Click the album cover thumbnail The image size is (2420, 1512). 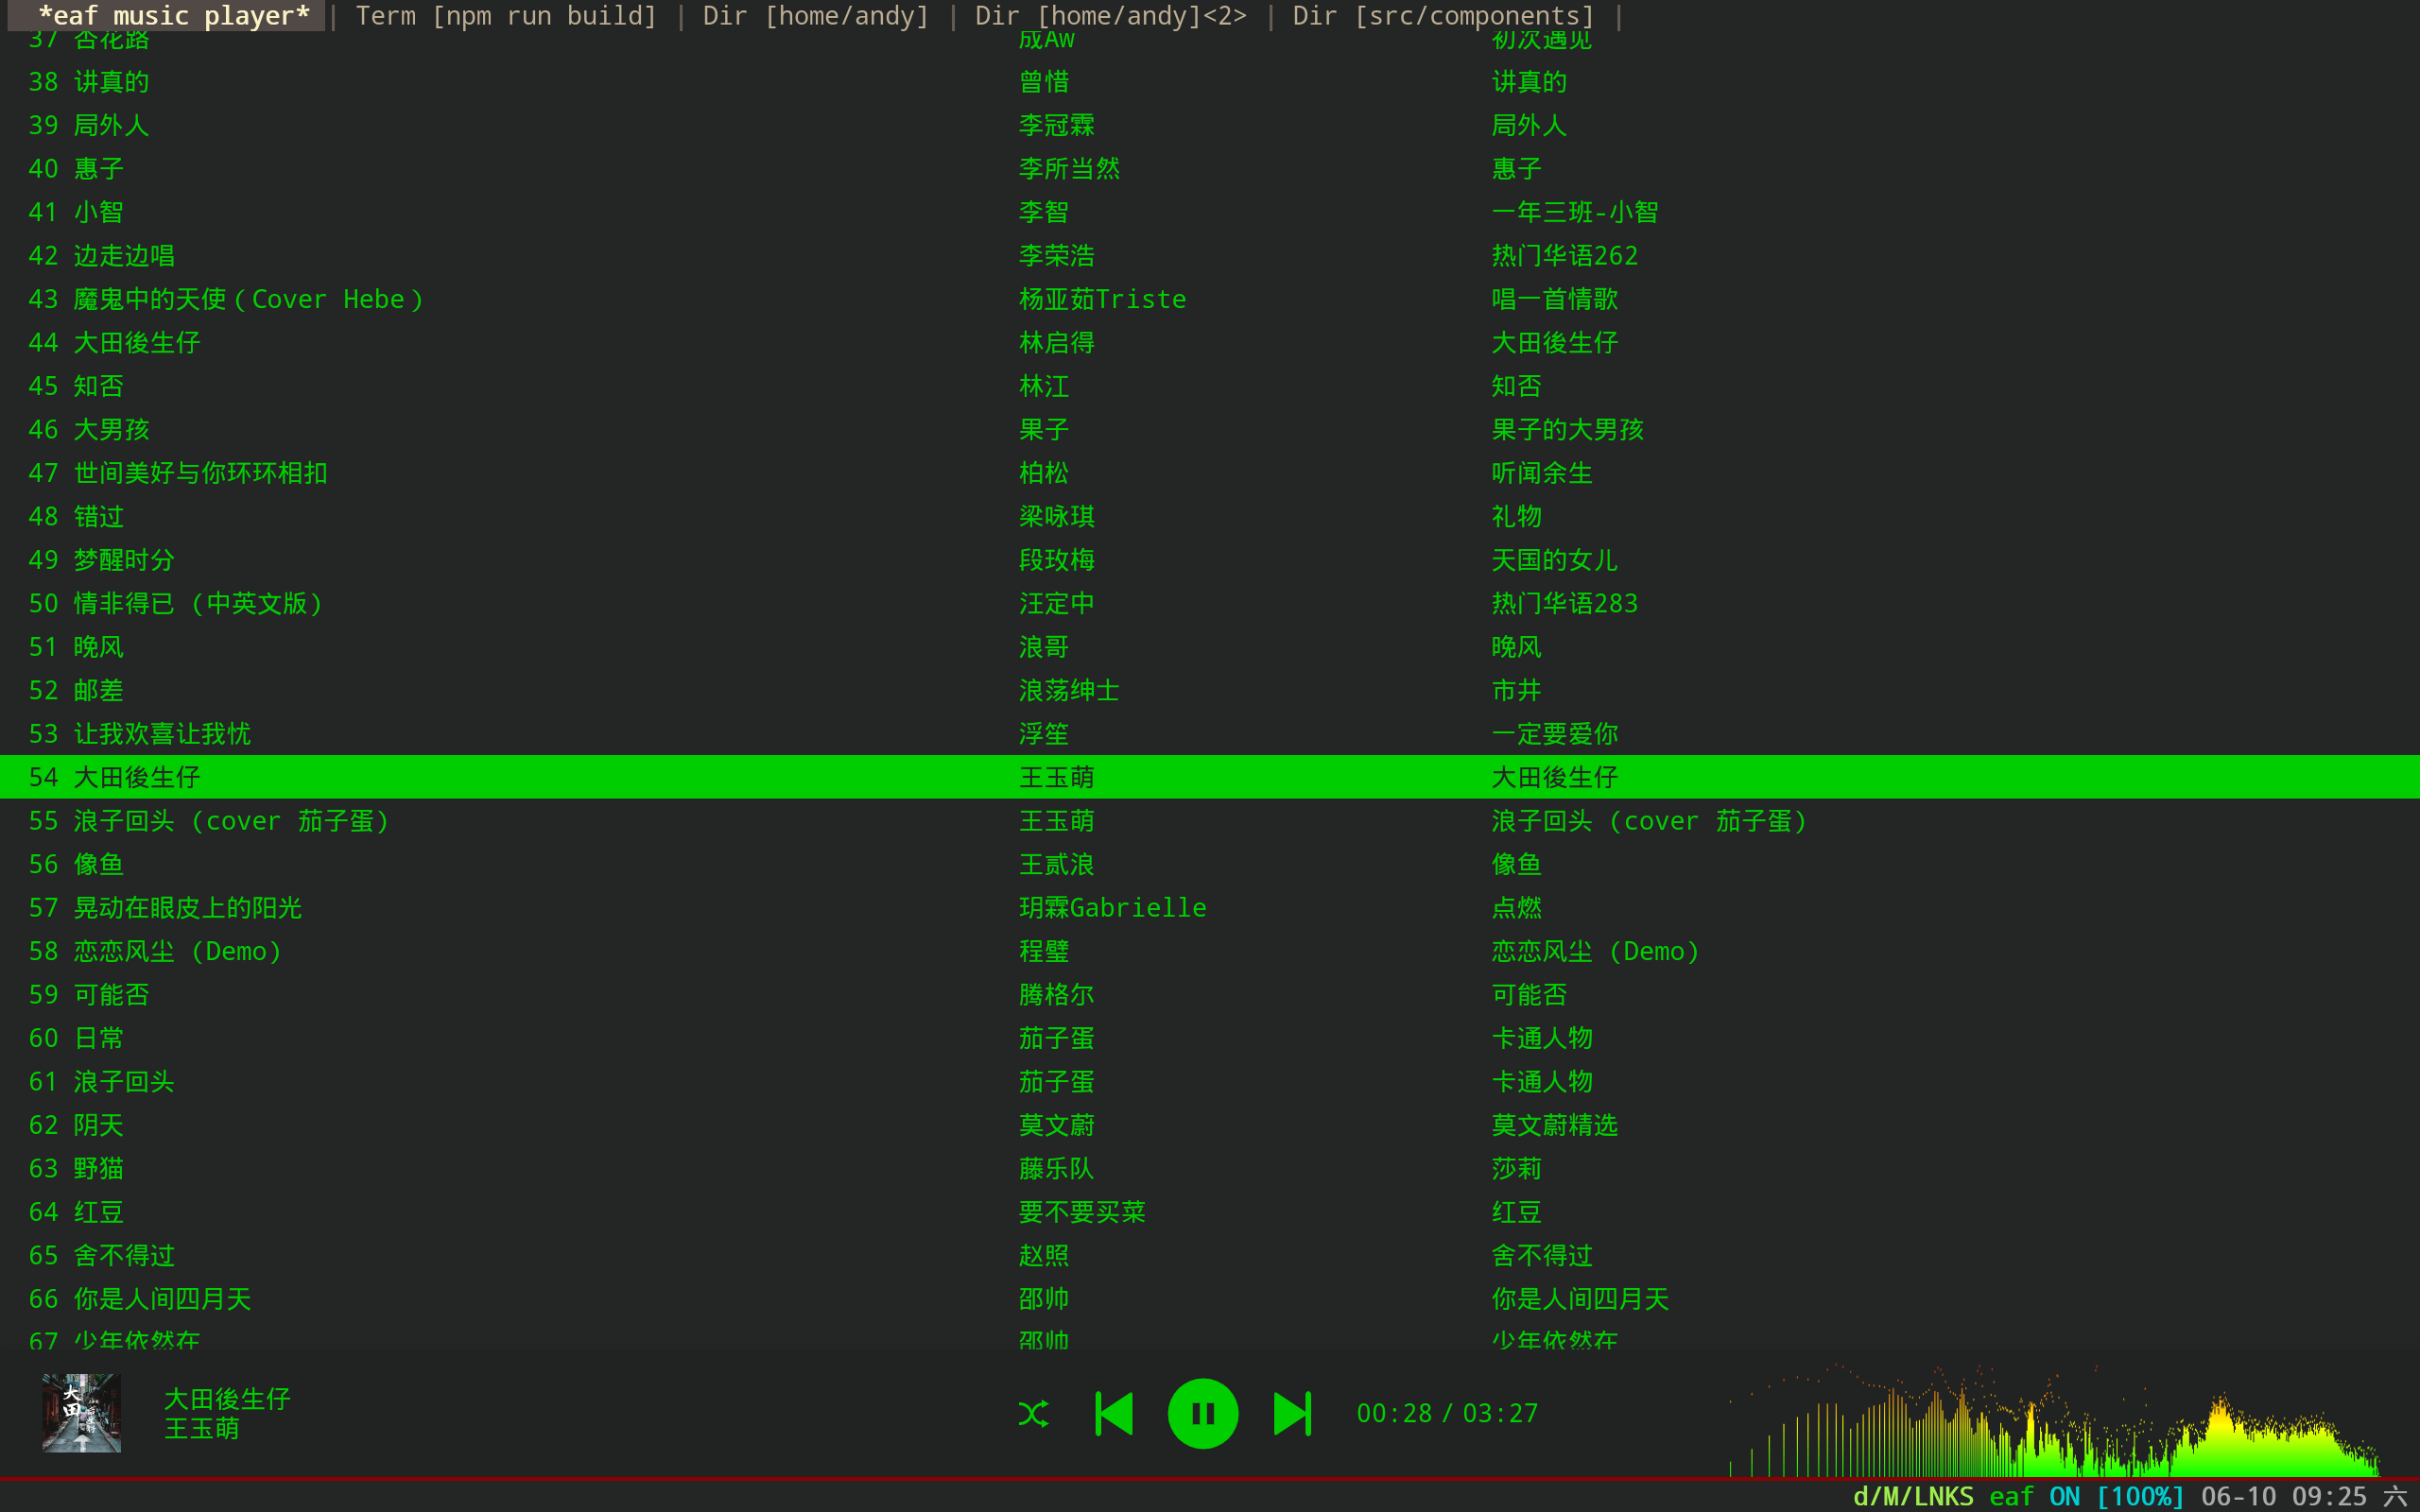click(81, 1413)
